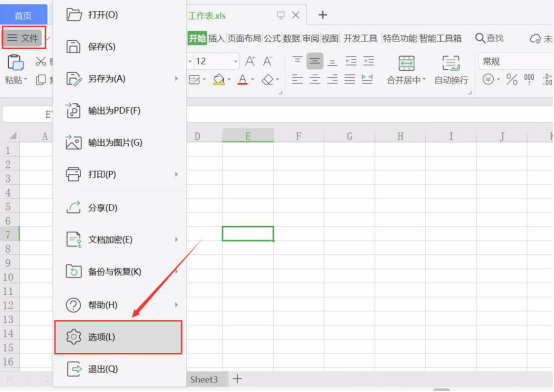Click the red font color A icon
The image size is (554, 392).
coord(242,80)
